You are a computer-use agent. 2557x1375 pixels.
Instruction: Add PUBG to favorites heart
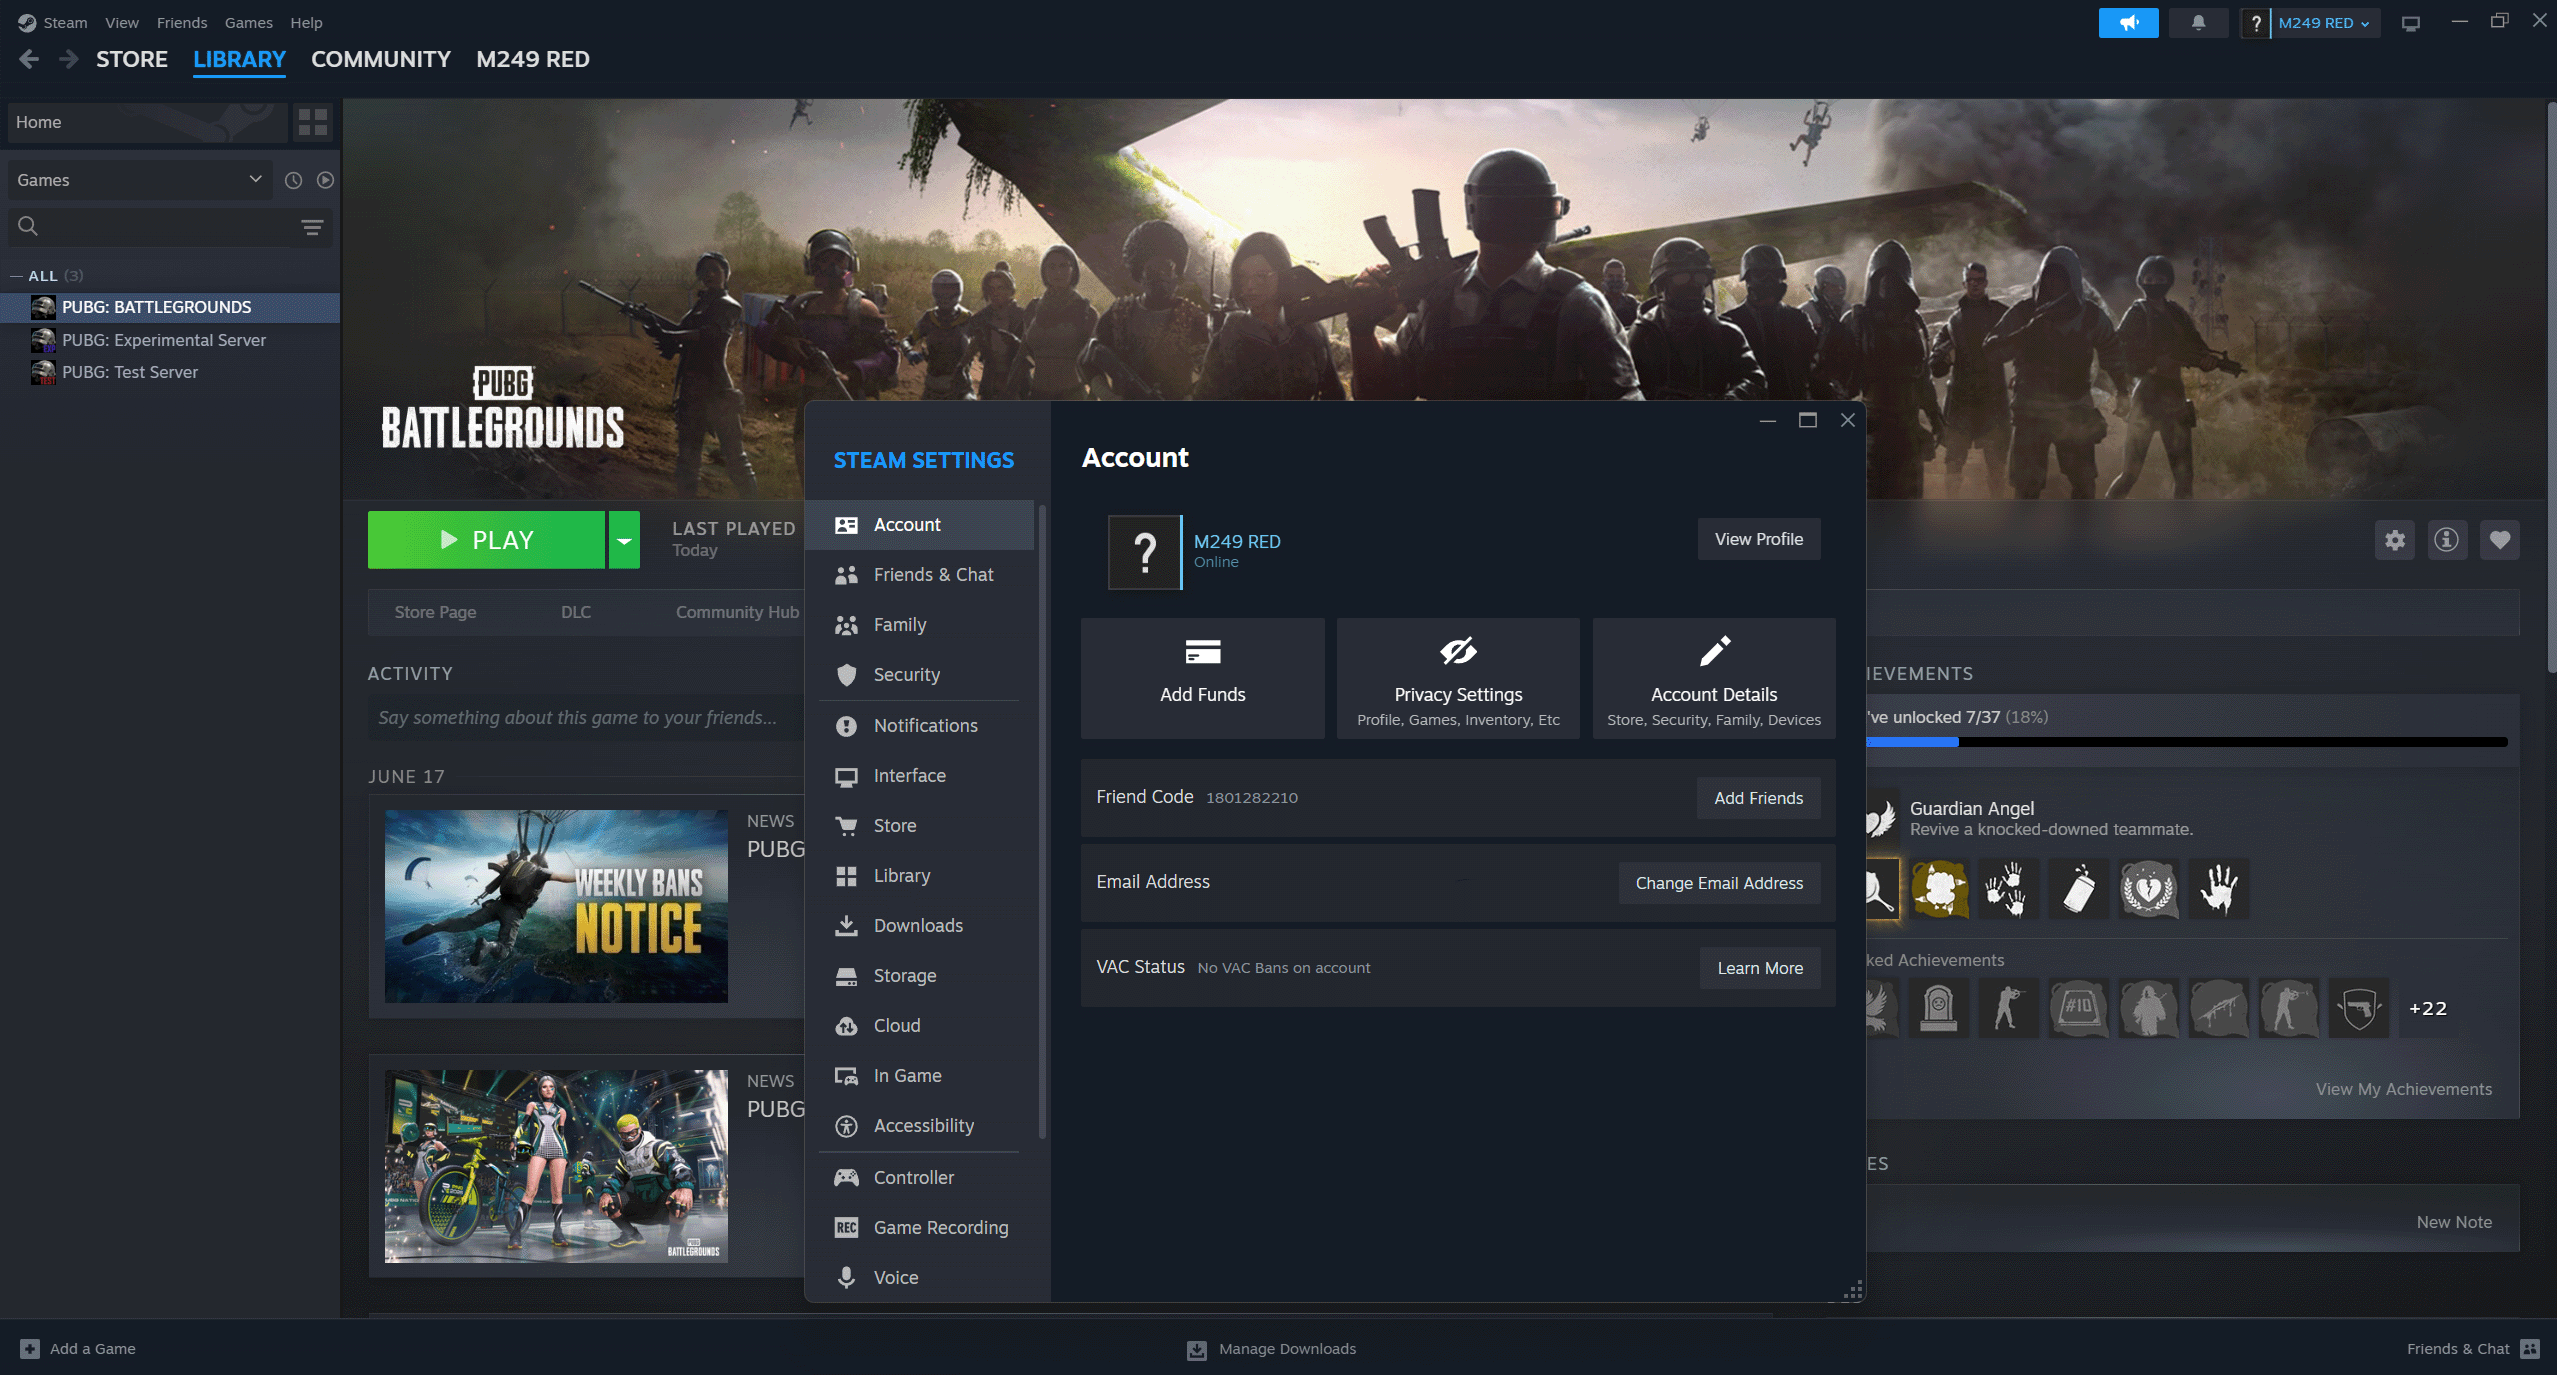point(2499,540)
